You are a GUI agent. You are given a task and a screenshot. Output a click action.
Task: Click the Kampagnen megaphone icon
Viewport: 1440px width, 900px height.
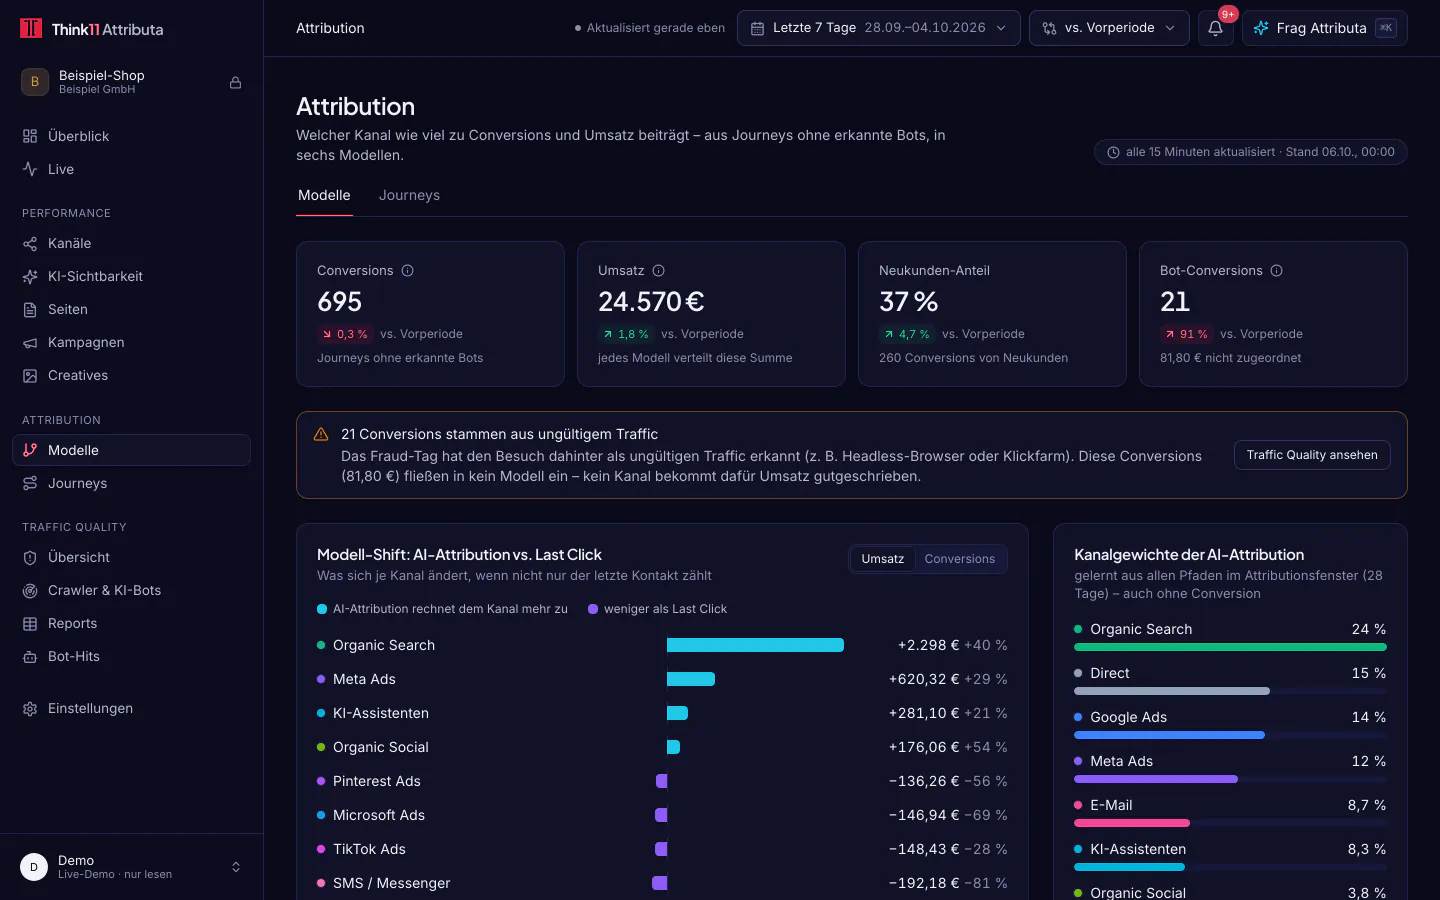click(30, 342)
